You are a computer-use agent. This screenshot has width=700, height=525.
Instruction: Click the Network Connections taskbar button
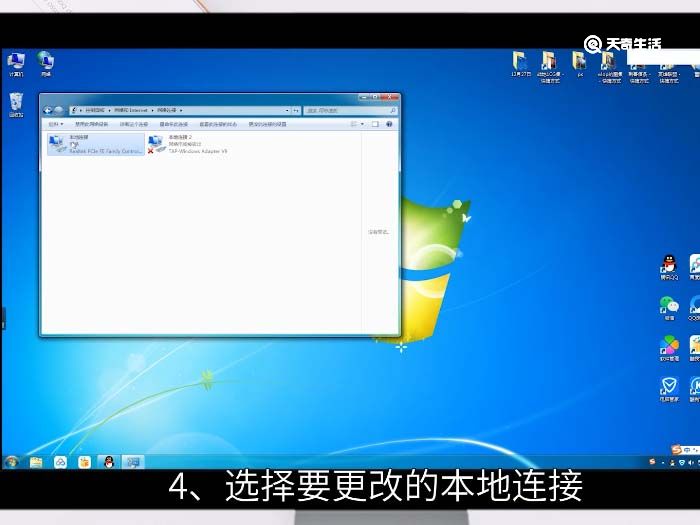[x=133, y=462]
